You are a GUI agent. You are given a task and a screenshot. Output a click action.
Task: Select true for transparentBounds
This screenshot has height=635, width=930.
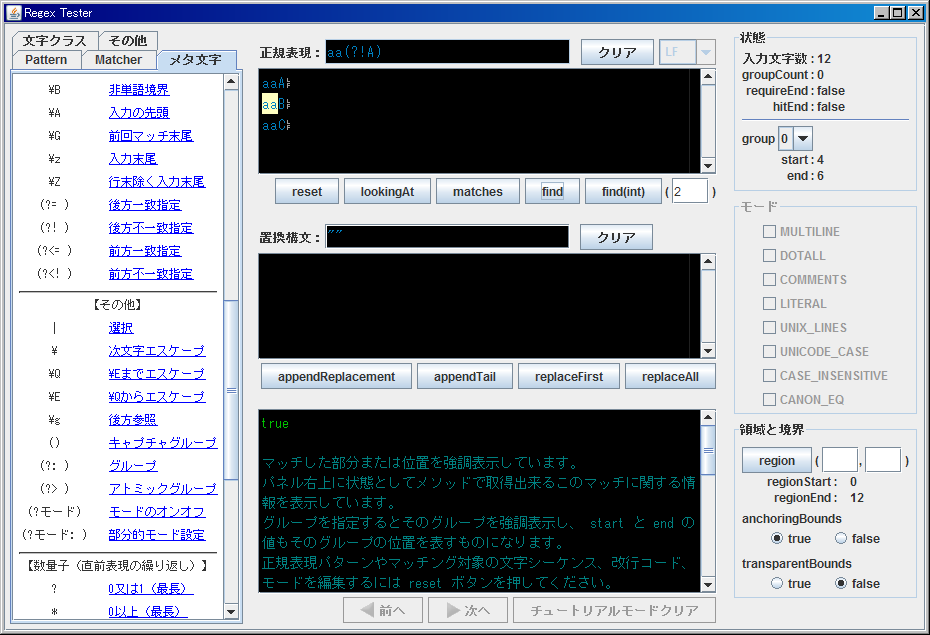point(777,583)
